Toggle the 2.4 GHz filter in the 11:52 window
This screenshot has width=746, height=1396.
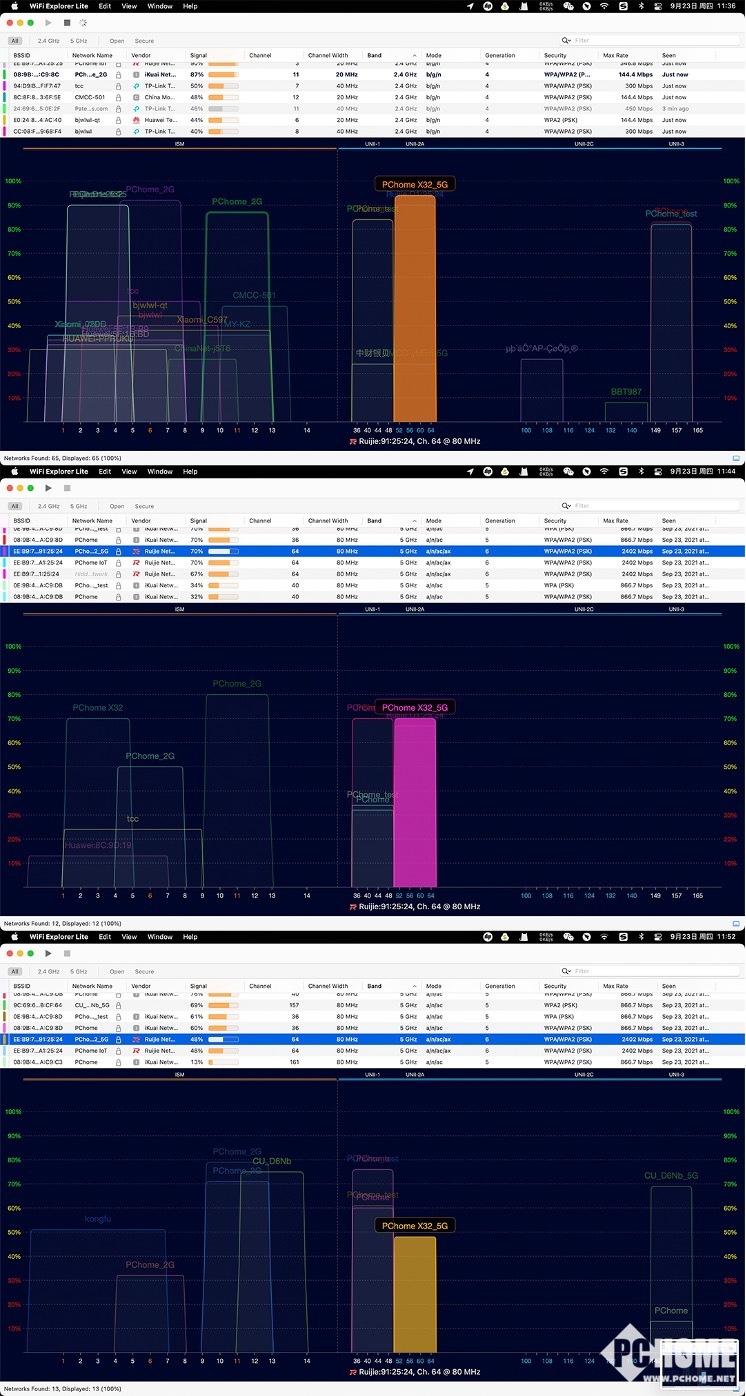(x=48, y=971)
